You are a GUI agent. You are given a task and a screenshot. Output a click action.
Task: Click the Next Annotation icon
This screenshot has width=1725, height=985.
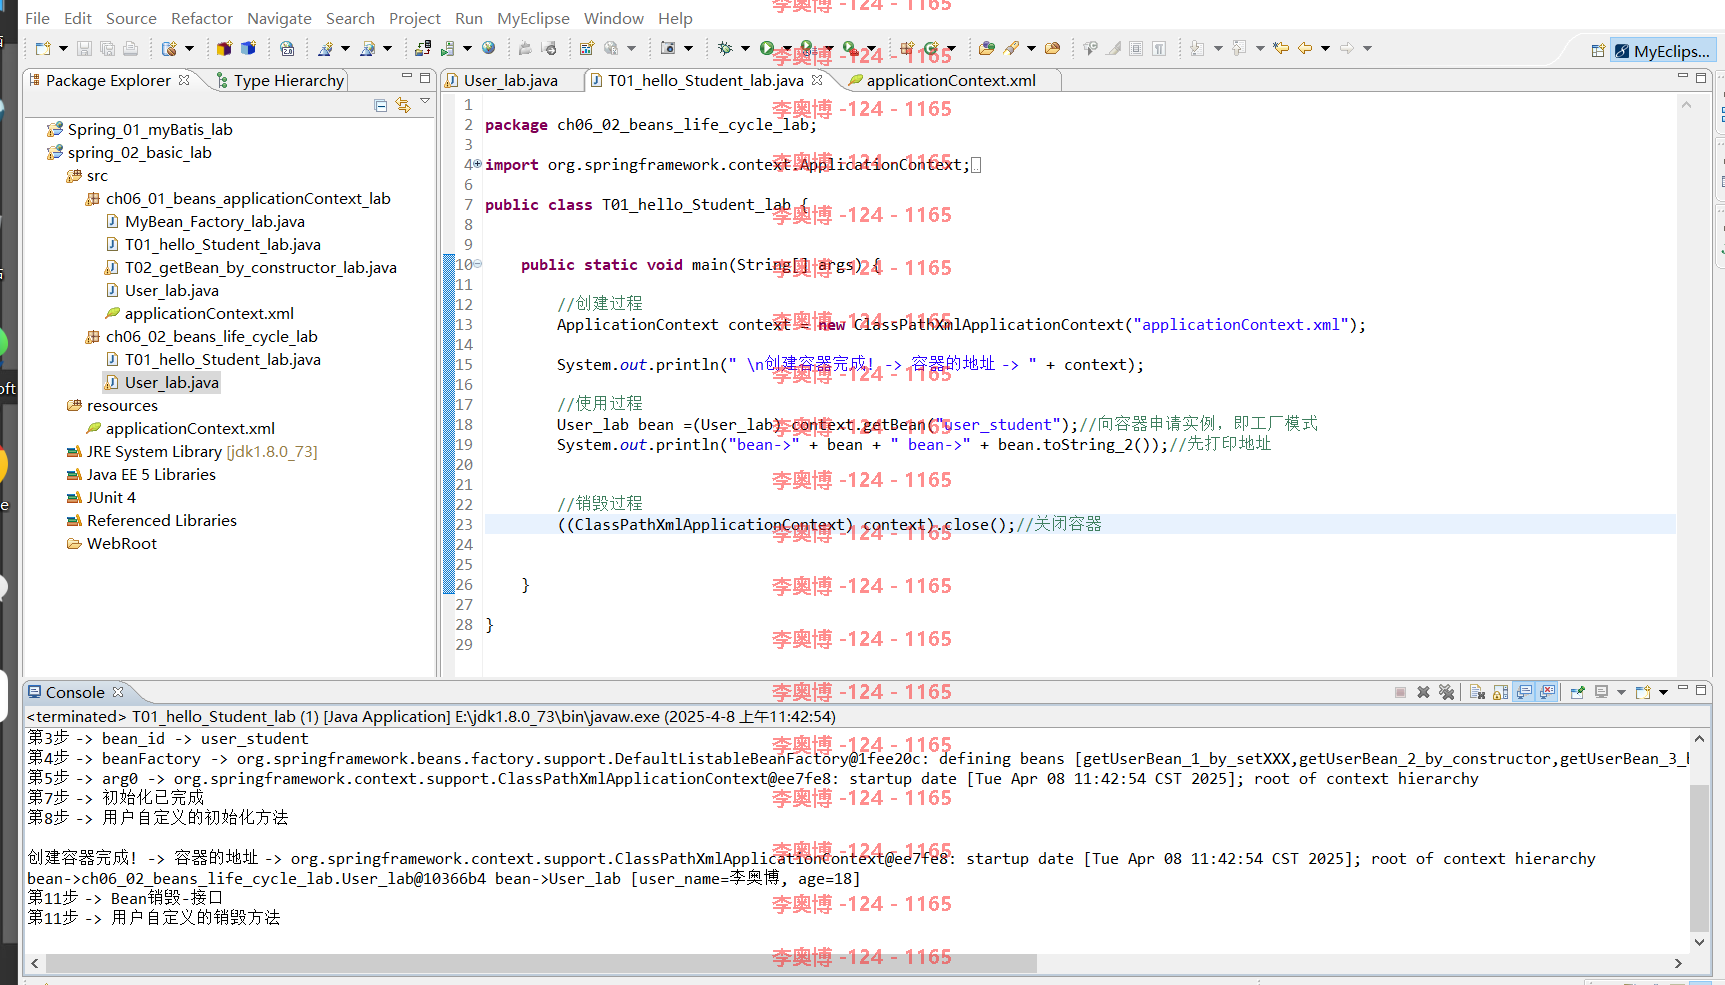pyautogui.click(x=1198, y=48)
